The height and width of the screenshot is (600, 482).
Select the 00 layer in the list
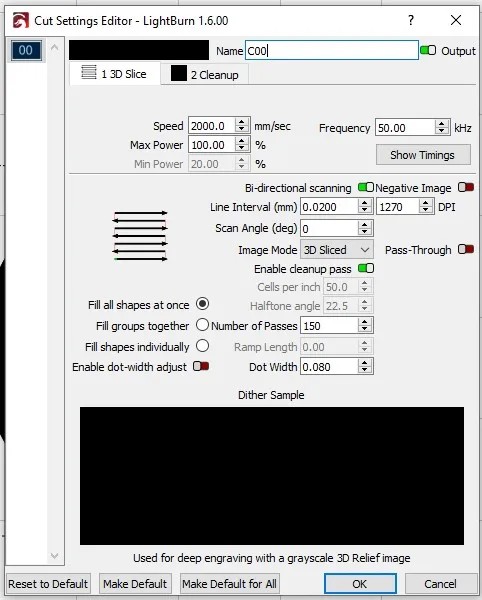coord(26,50)
